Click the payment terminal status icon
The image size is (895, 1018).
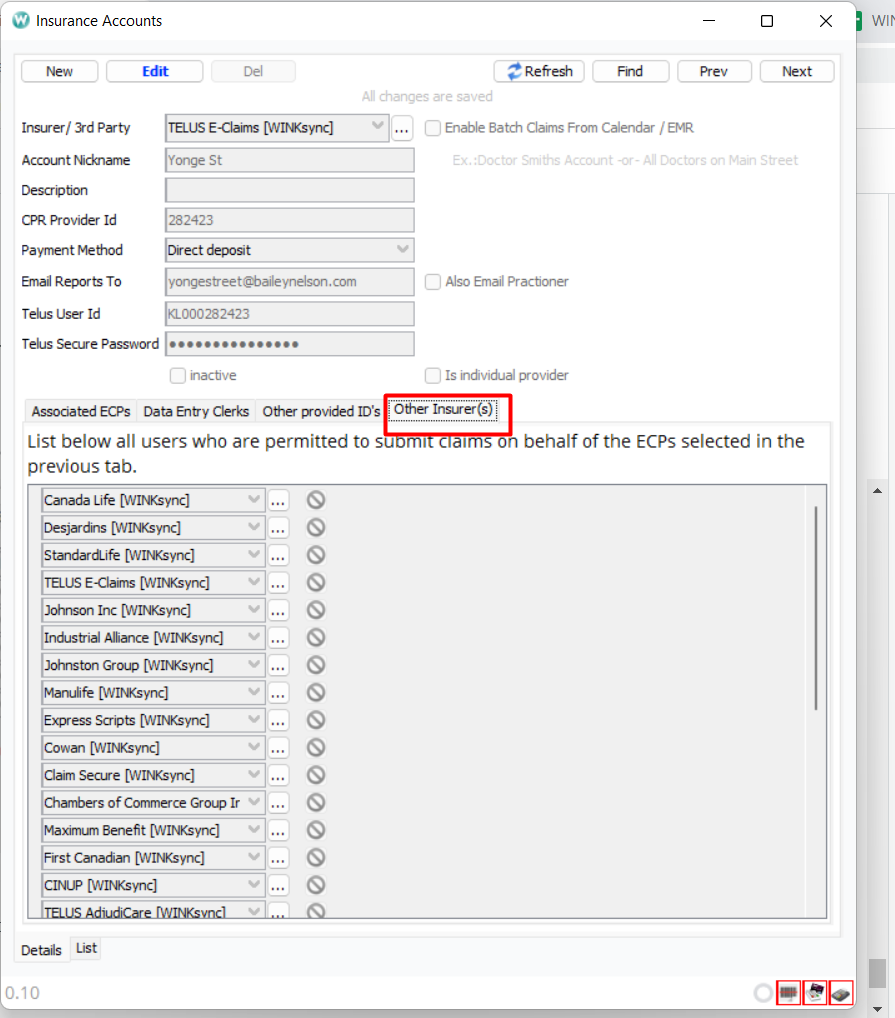[x=840, y=992]
